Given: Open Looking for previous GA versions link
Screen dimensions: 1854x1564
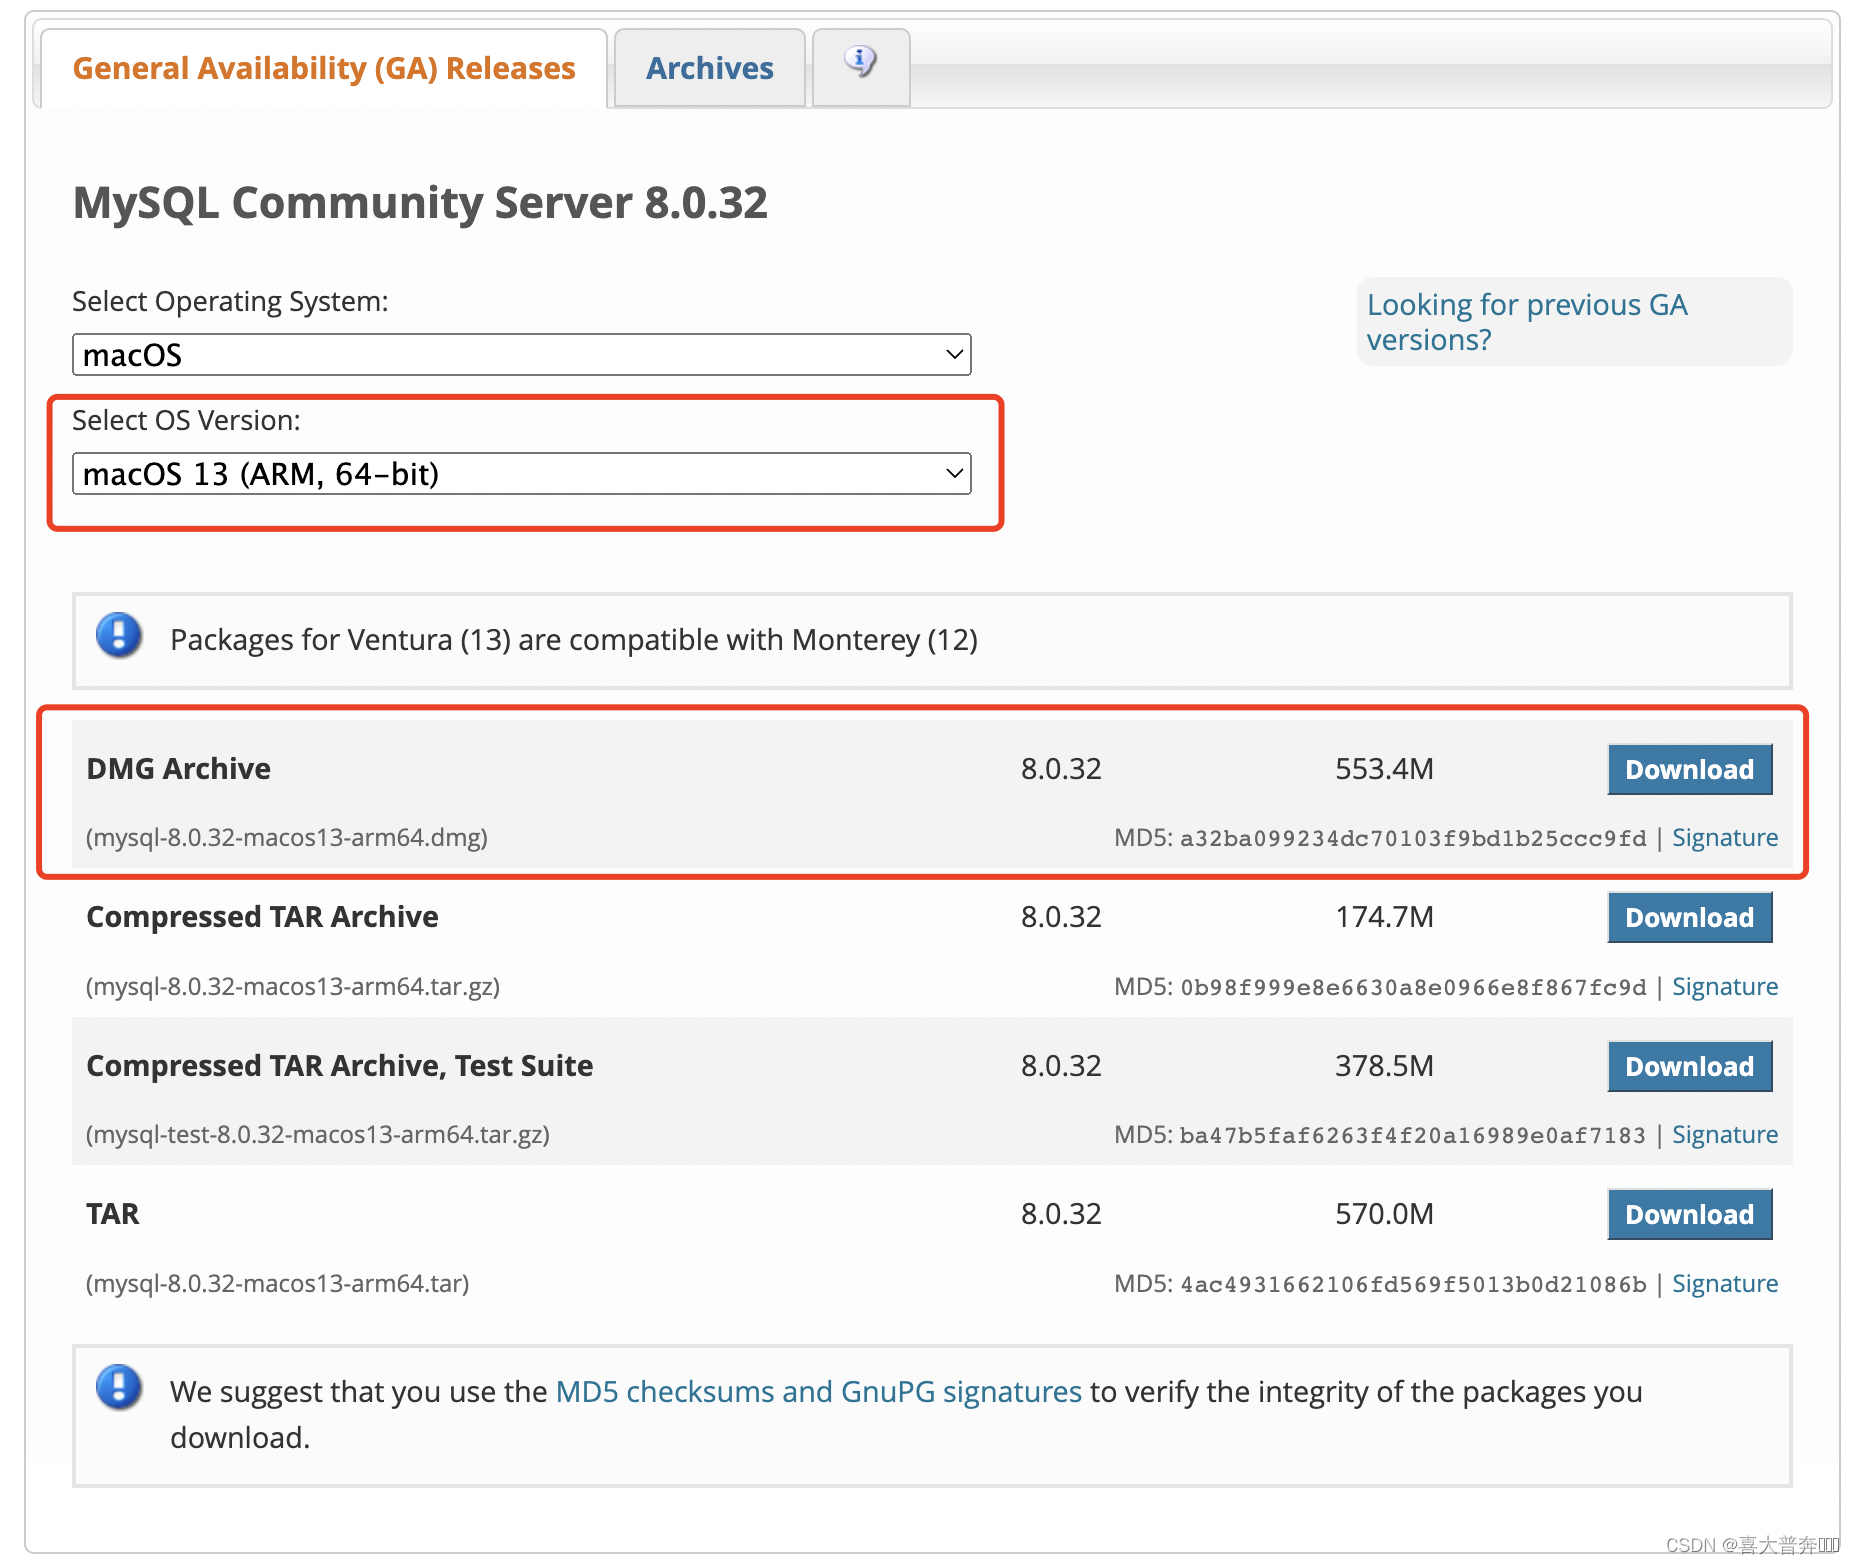Looking at the screenshot, I should tap(1527, 322).
